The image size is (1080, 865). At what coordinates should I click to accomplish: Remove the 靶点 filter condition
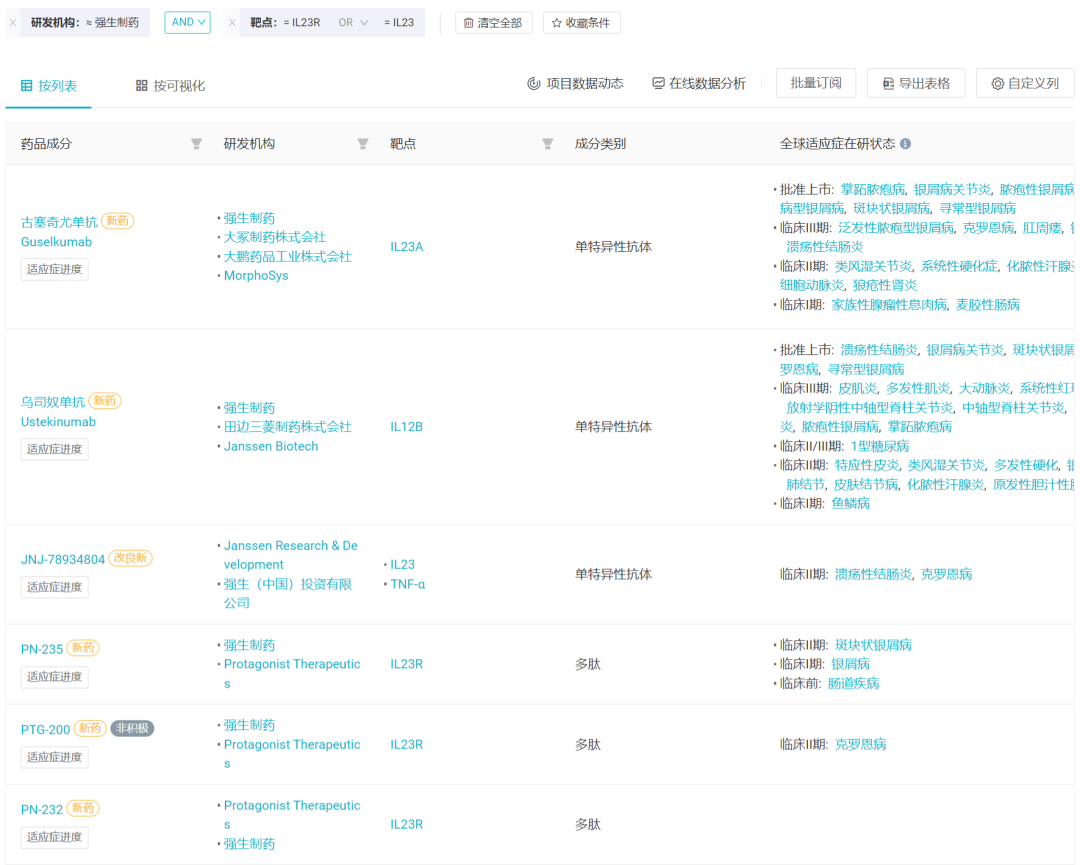pyautogui.click(x=233, y=22)
